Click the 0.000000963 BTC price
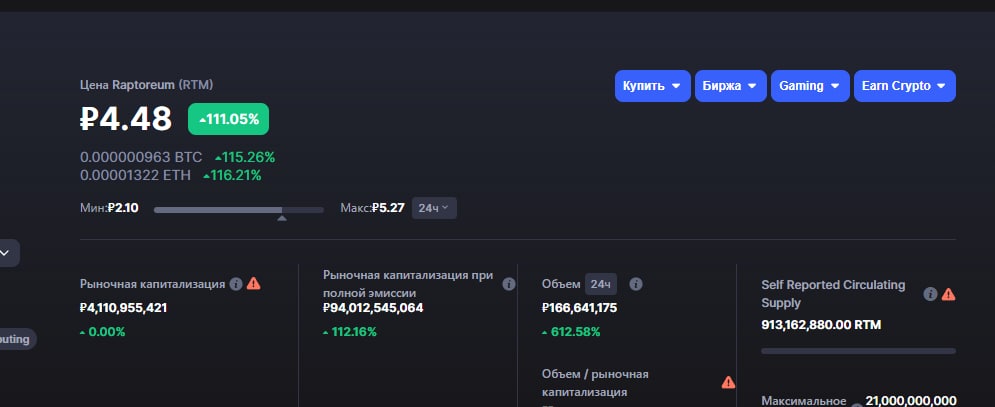 [x=141, y=157]
